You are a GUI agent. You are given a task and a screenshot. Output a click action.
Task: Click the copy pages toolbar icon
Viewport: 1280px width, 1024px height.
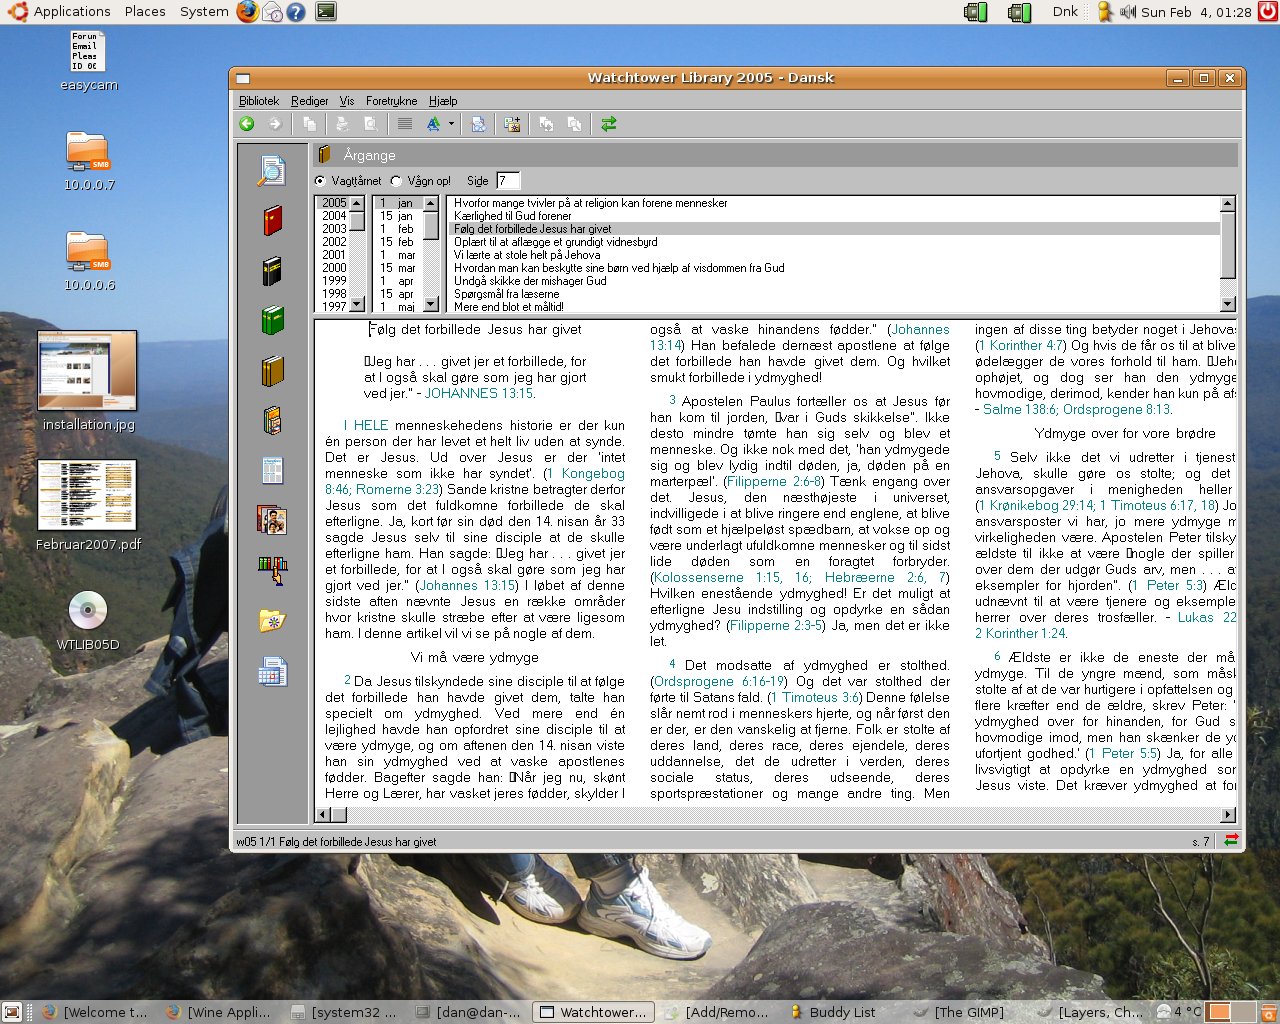310,124
